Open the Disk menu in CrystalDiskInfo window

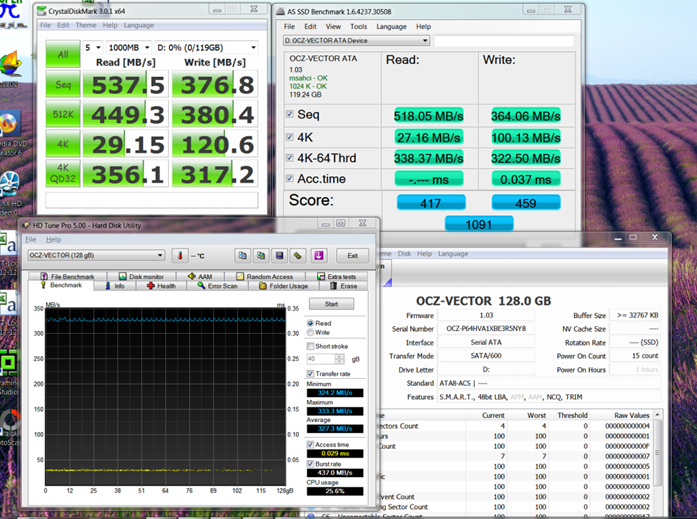tap(404, 254)
